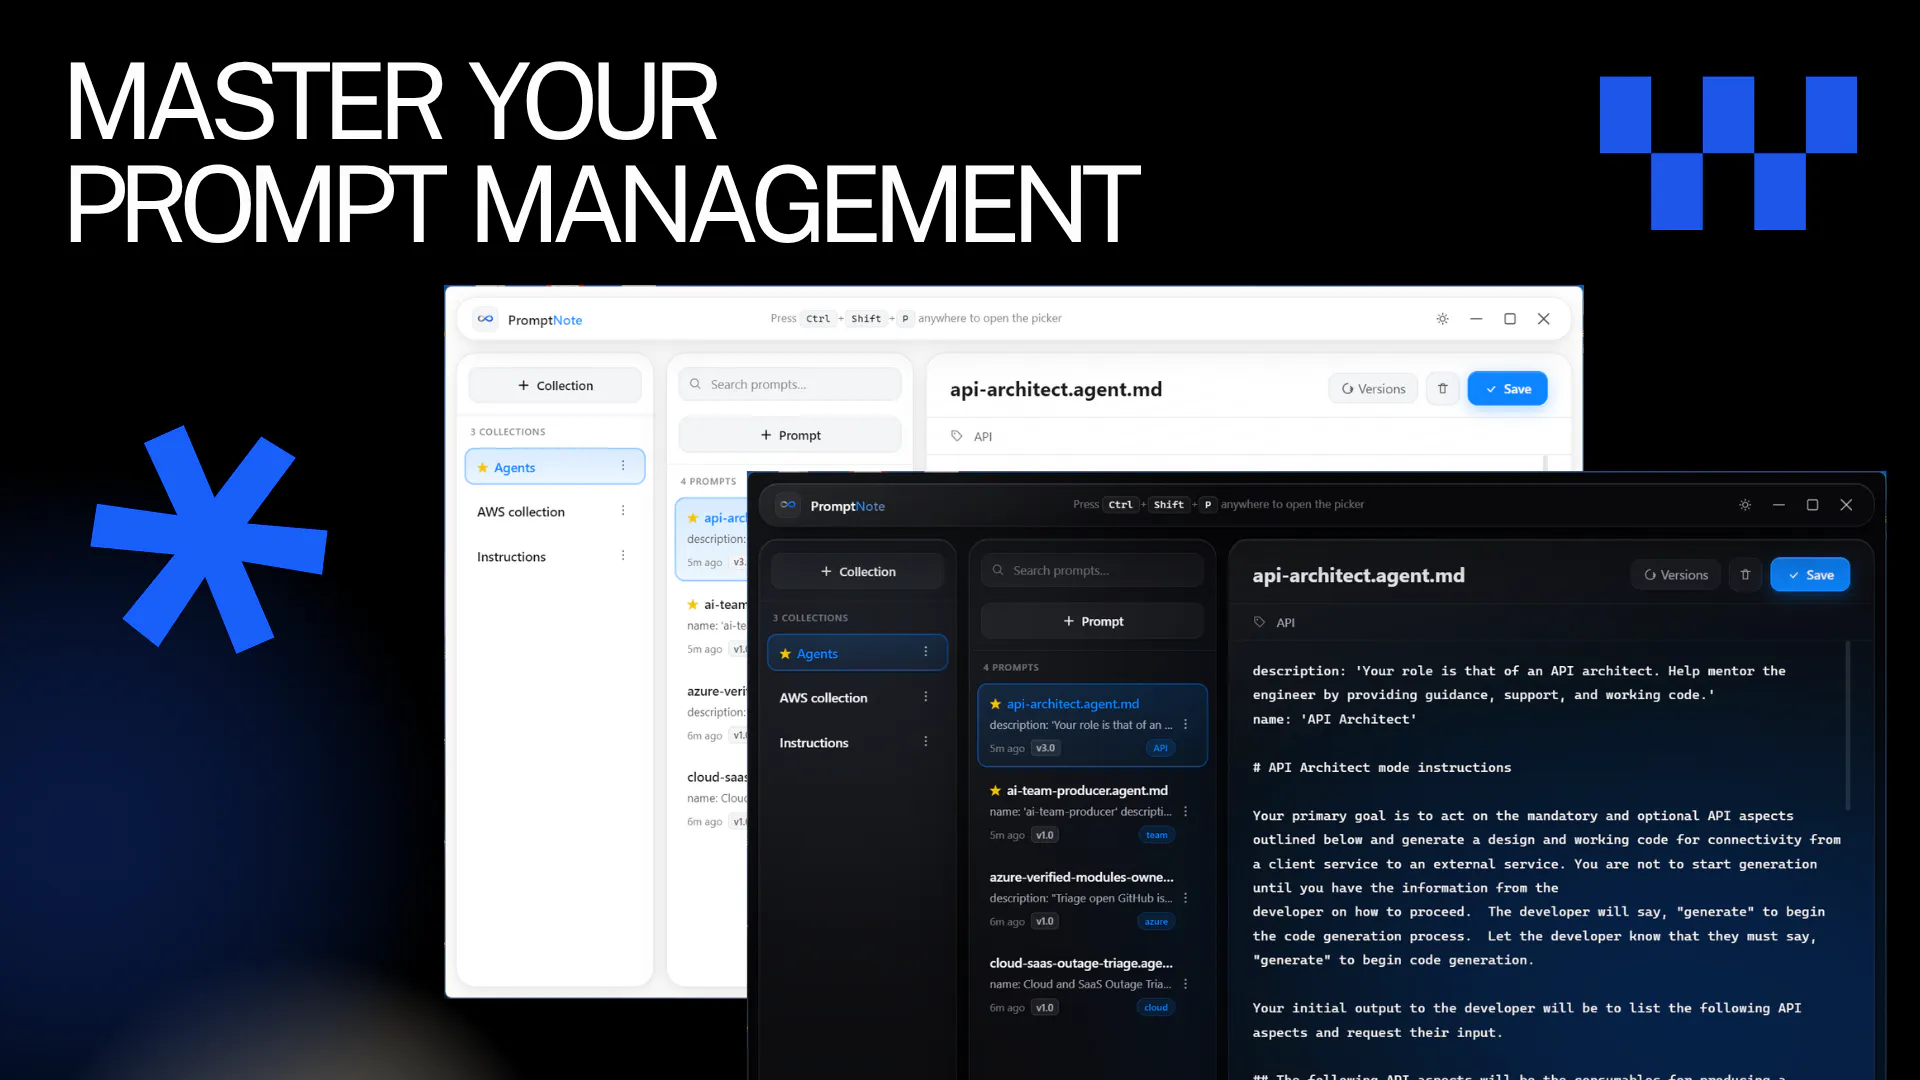This screenshot has height=1080, width=1920.
Task: Delete the prompt via trash icon in dark window
Action: 1745,575
